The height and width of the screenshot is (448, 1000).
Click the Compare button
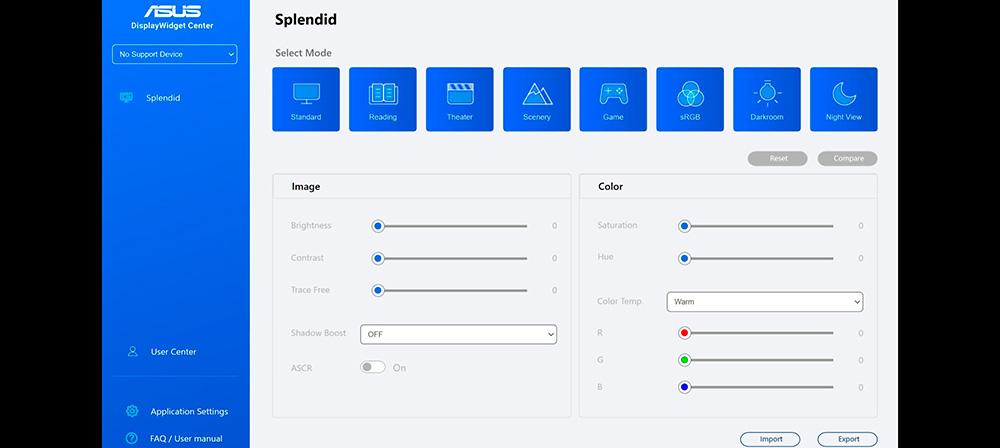coord(848,158)
